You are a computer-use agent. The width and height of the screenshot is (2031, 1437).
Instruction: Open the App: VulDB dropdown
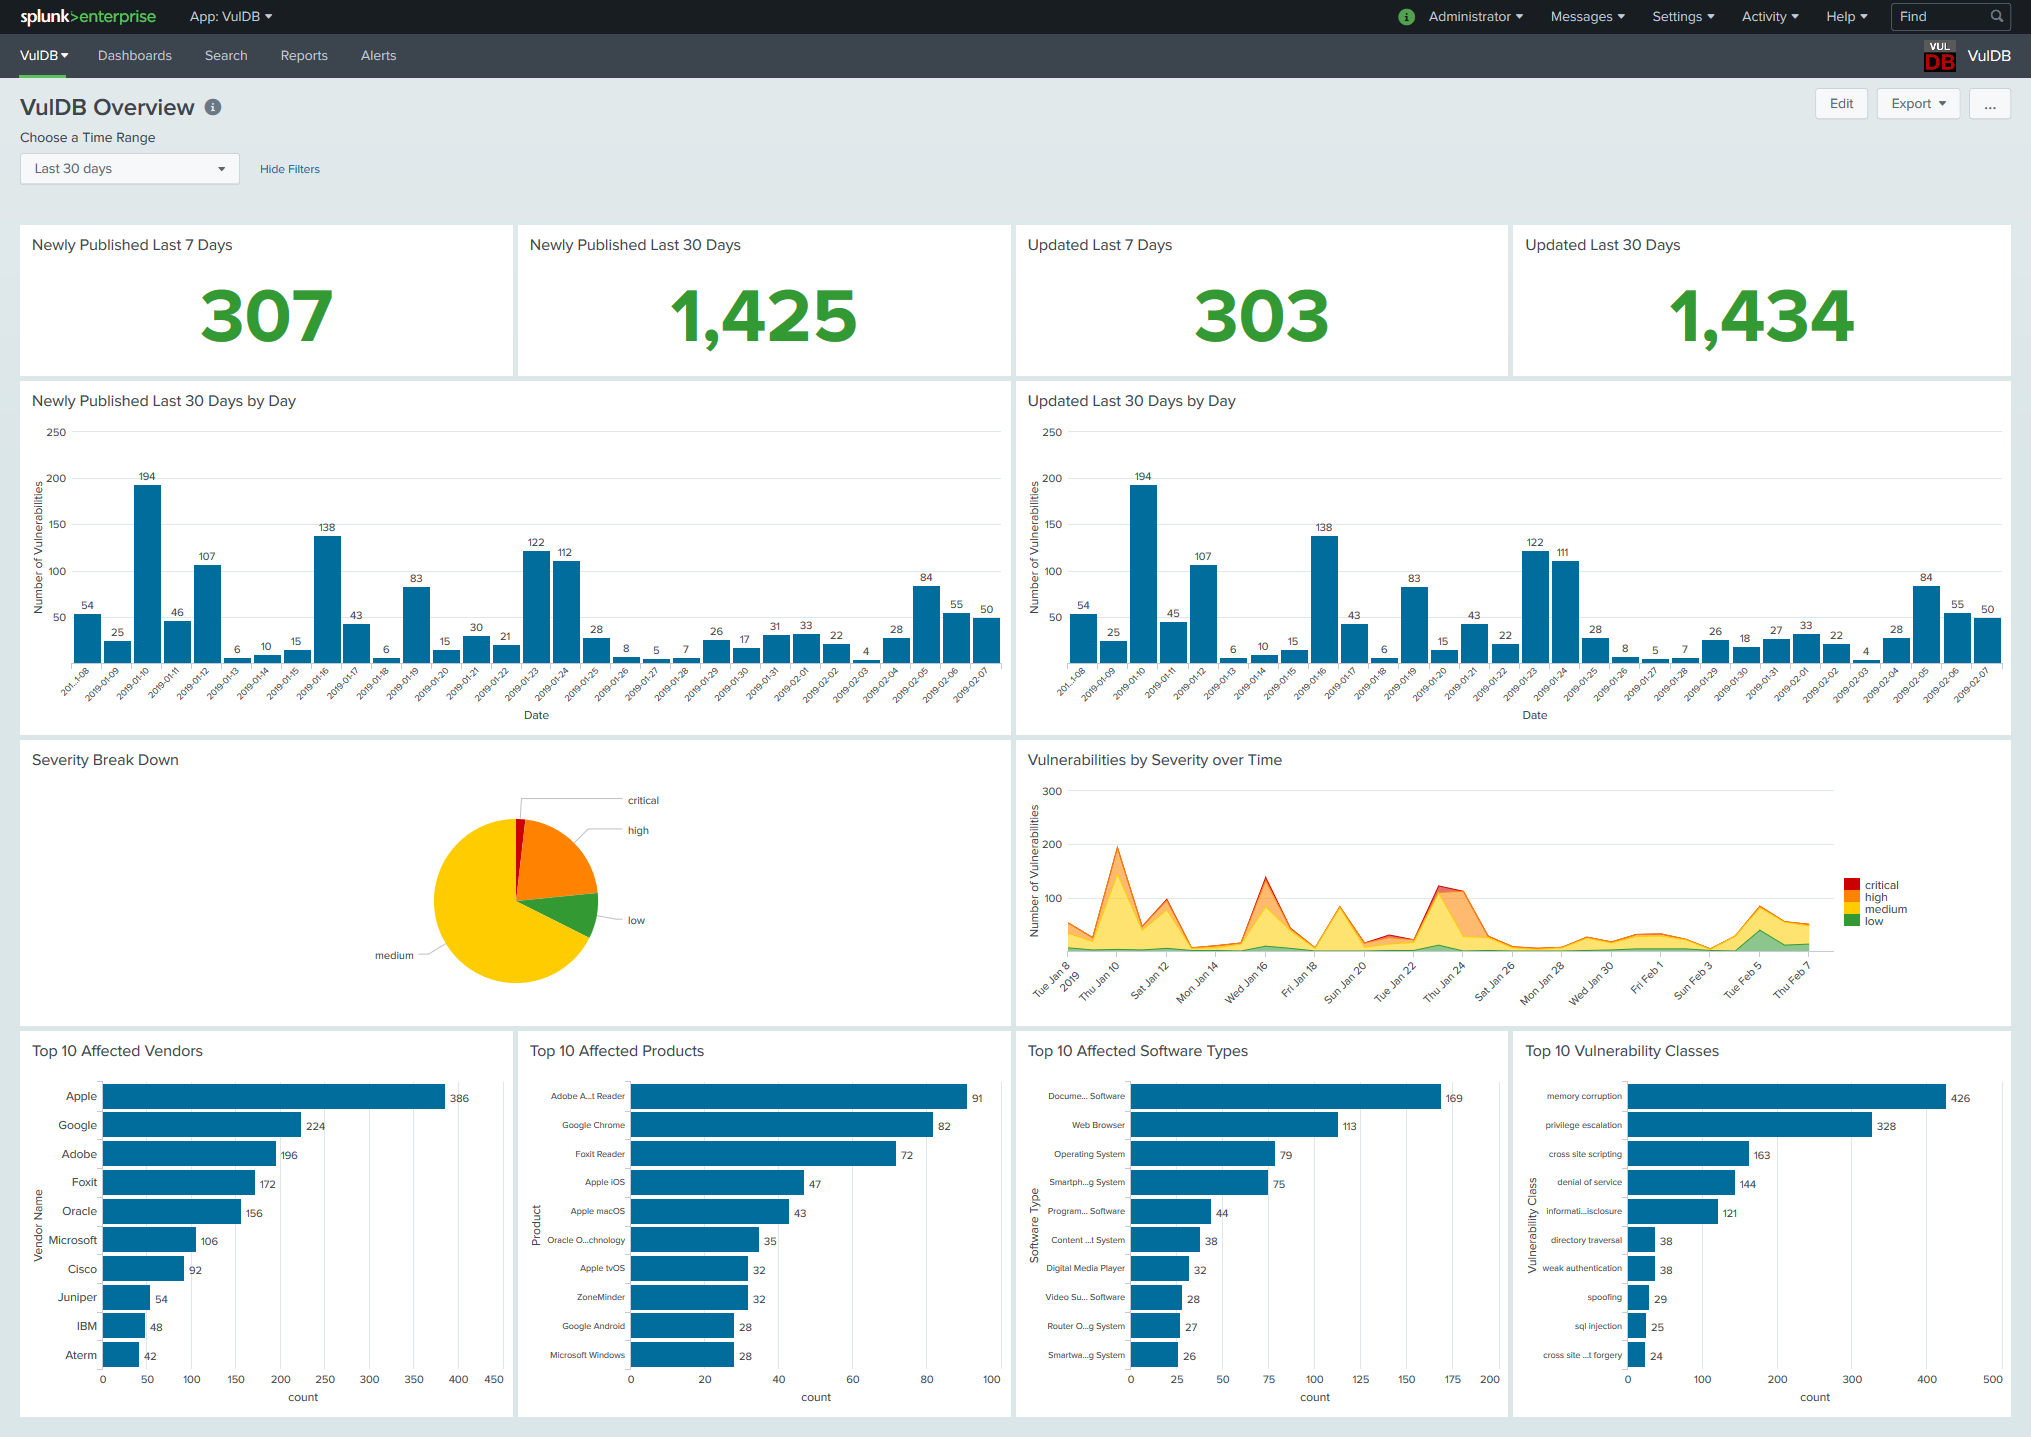(x=231, y=16)
